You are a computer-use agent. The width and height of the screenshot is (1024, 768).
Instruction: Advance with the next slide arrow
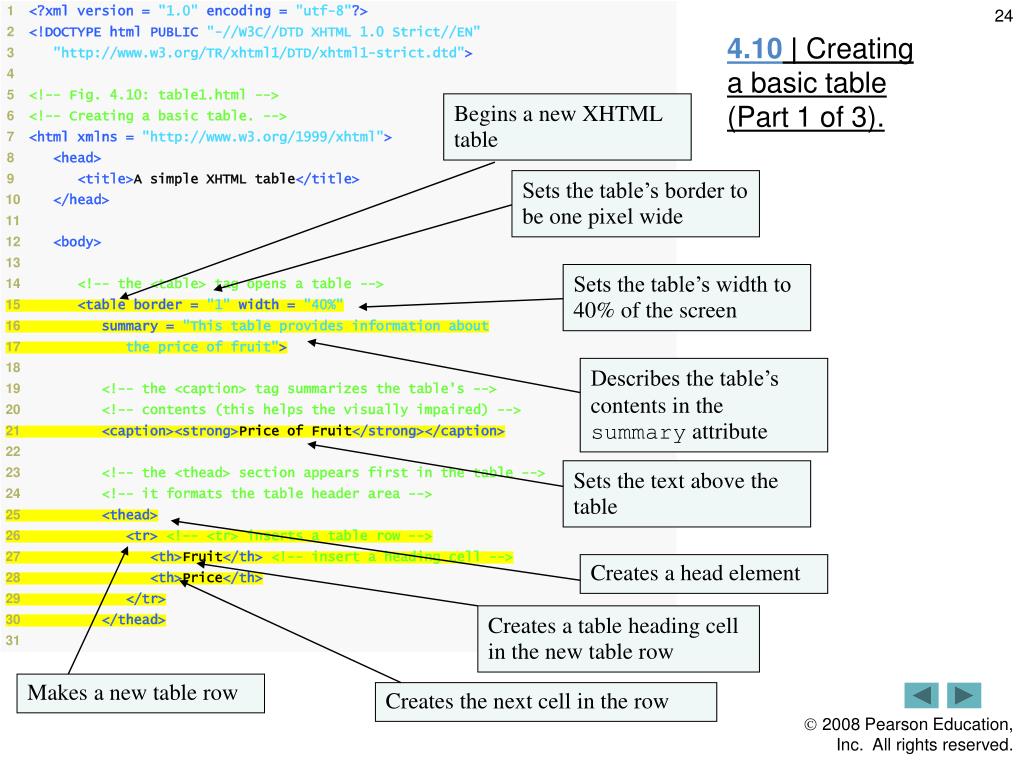pos(964,695)
